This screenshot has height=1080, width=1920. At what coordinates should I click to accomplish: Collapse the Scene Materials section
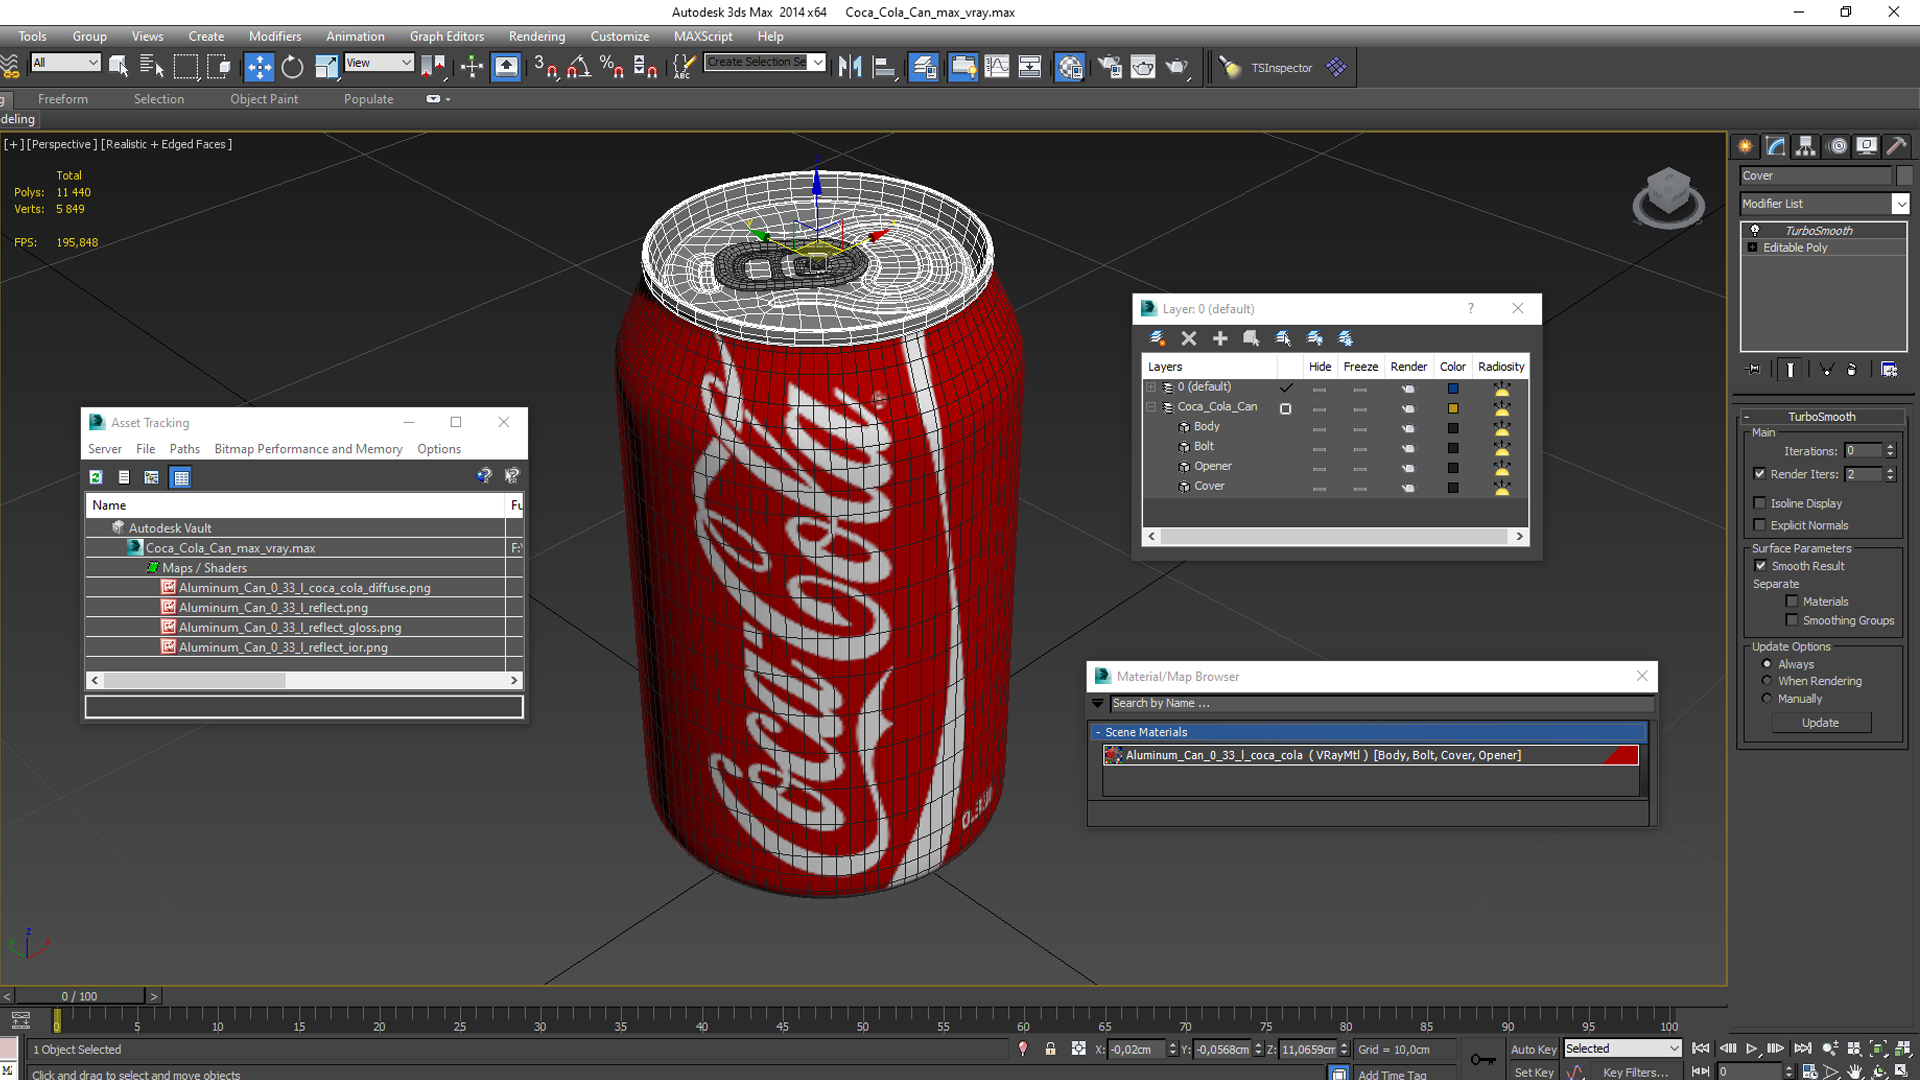pos(1098,732)
